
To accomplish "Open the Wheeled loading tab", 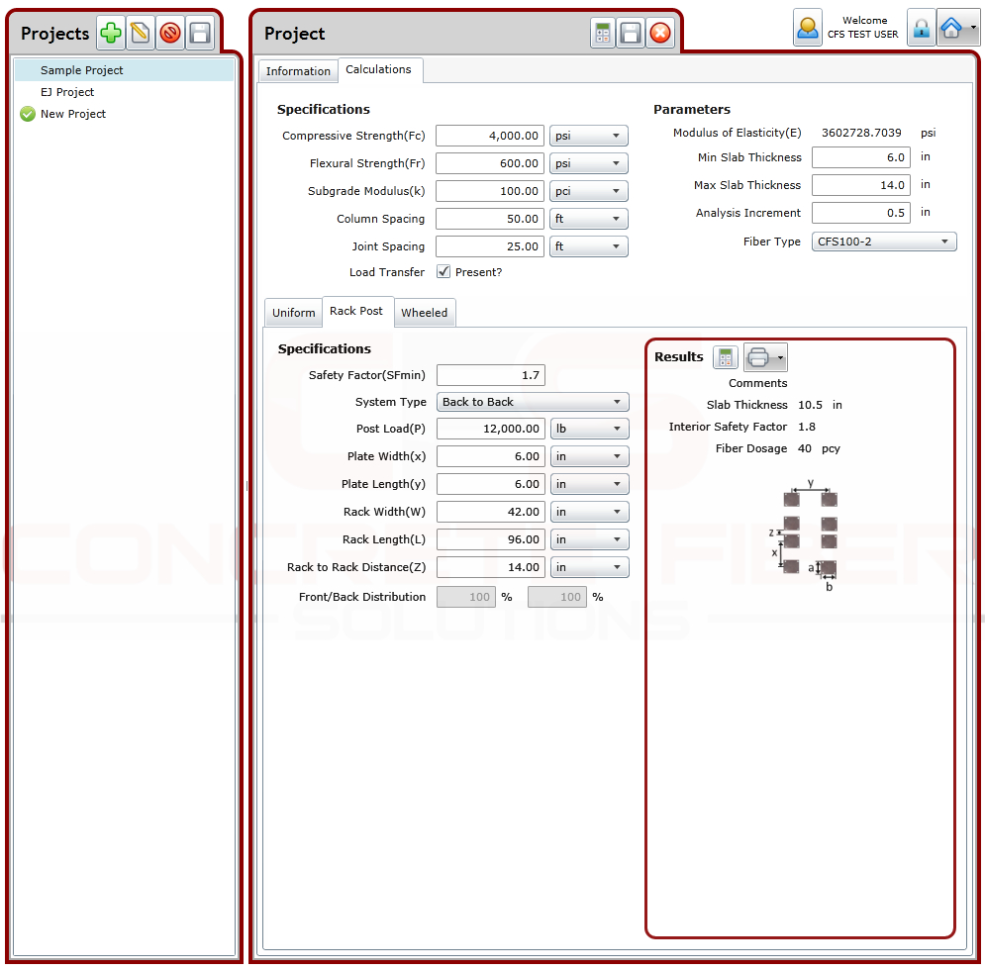I will tap(424, 312).
